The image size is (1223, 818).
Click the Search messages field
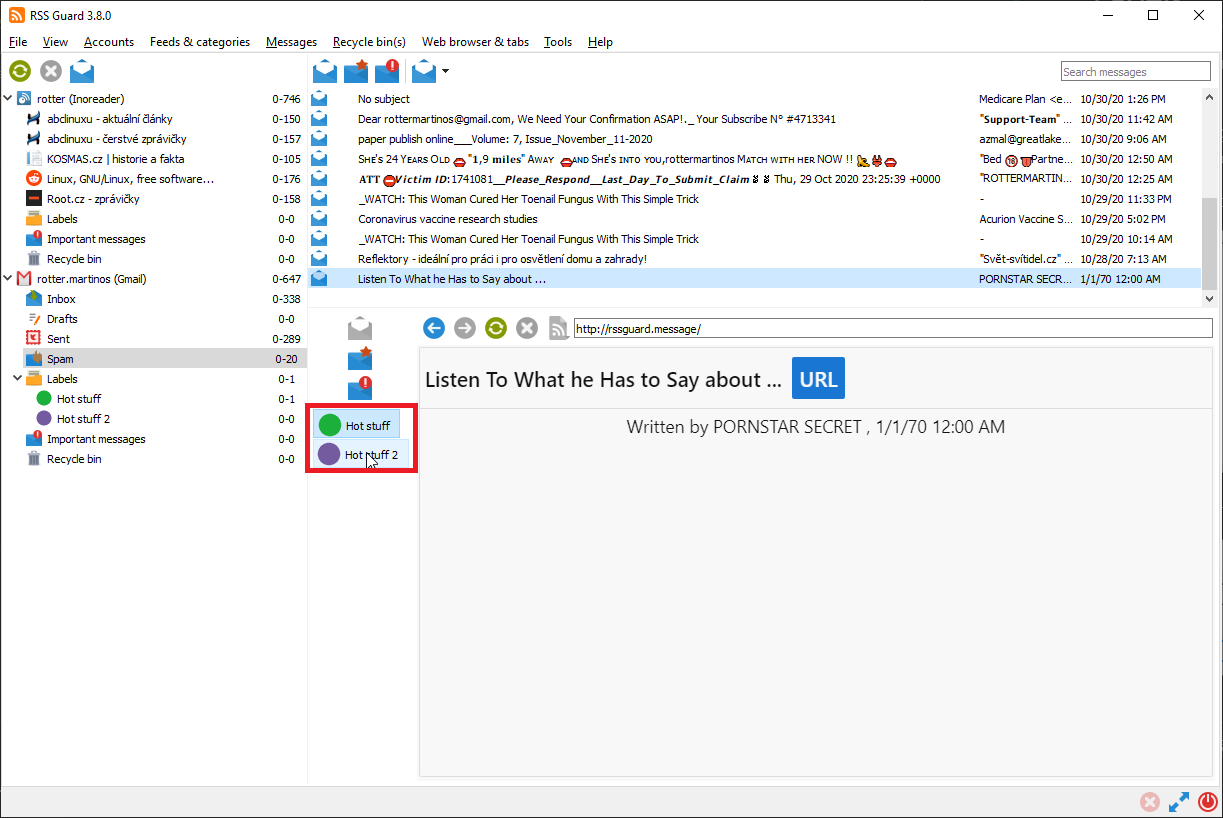coord(1135,72)
